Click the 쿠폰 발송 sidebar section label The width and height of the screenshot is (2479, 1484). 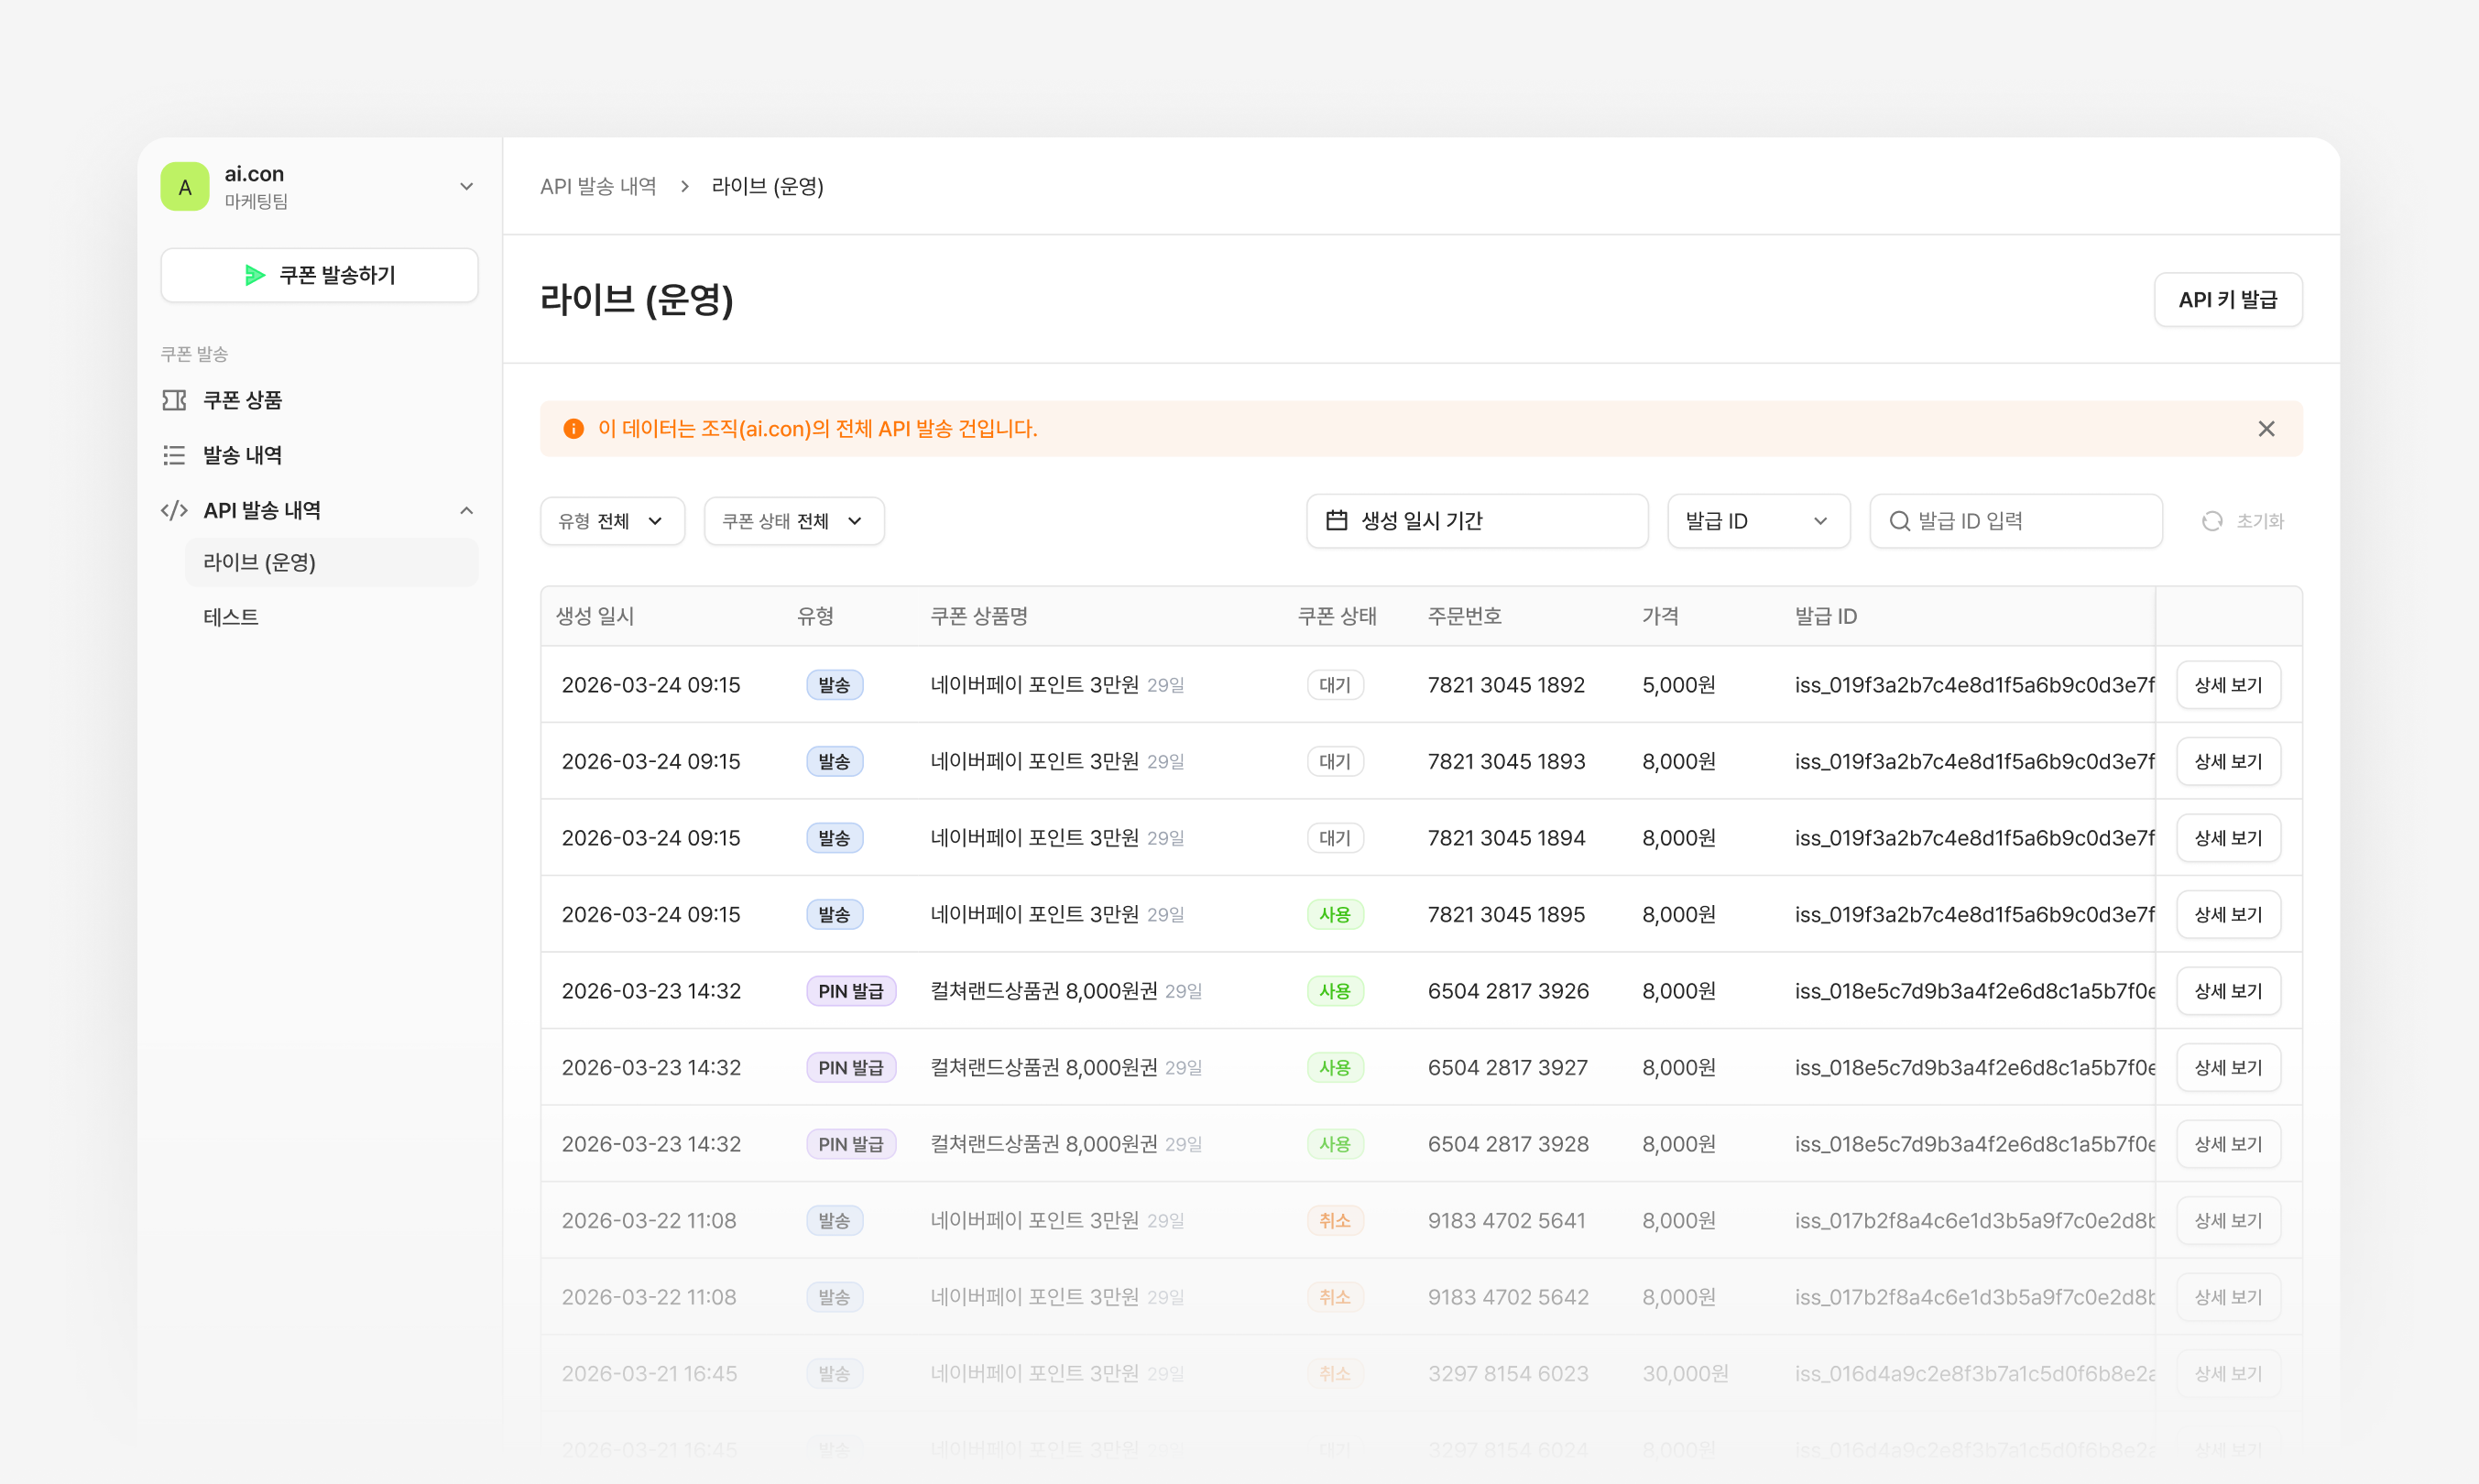(x=194, y=354)
